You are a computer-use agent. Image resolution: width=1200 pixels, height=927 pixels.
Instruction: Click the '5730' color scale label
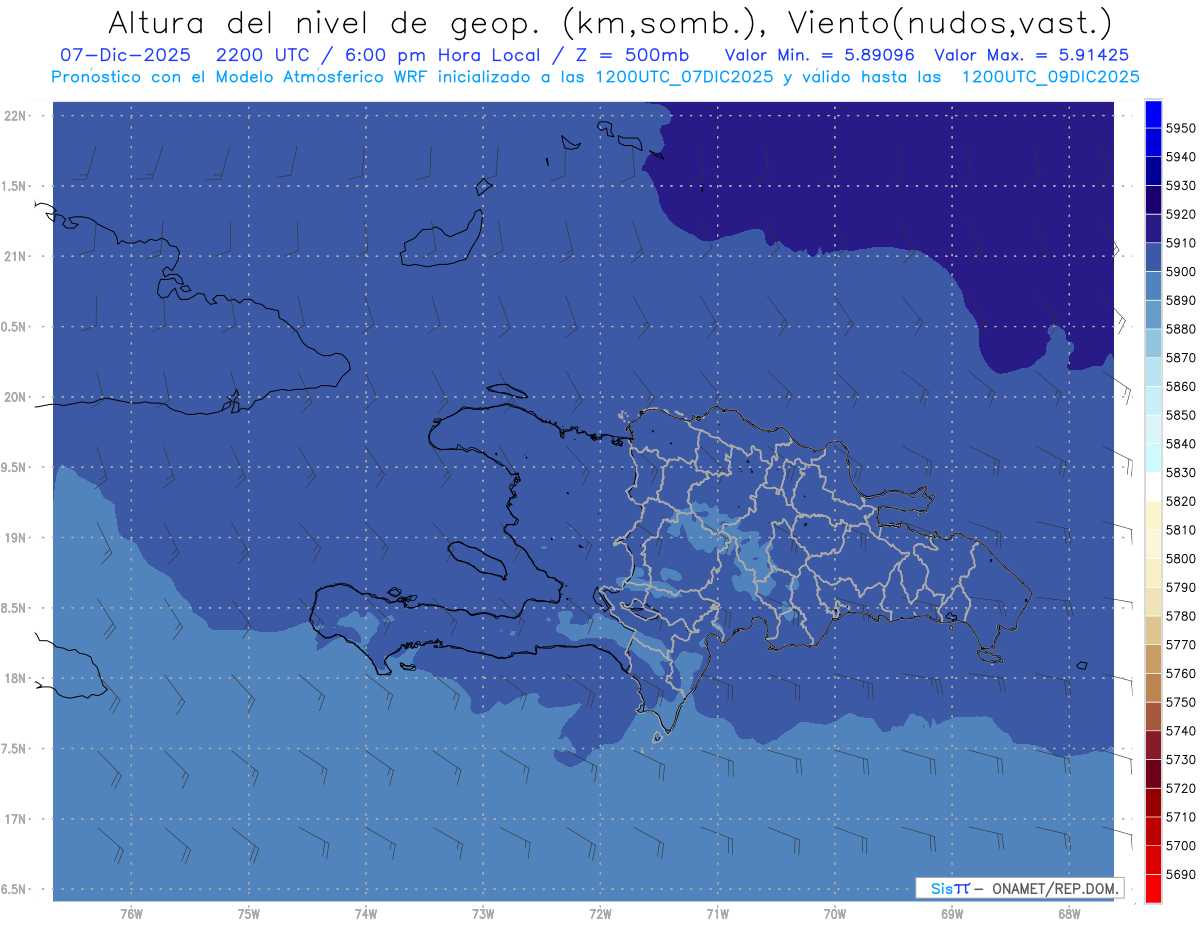coord(1181,760)
